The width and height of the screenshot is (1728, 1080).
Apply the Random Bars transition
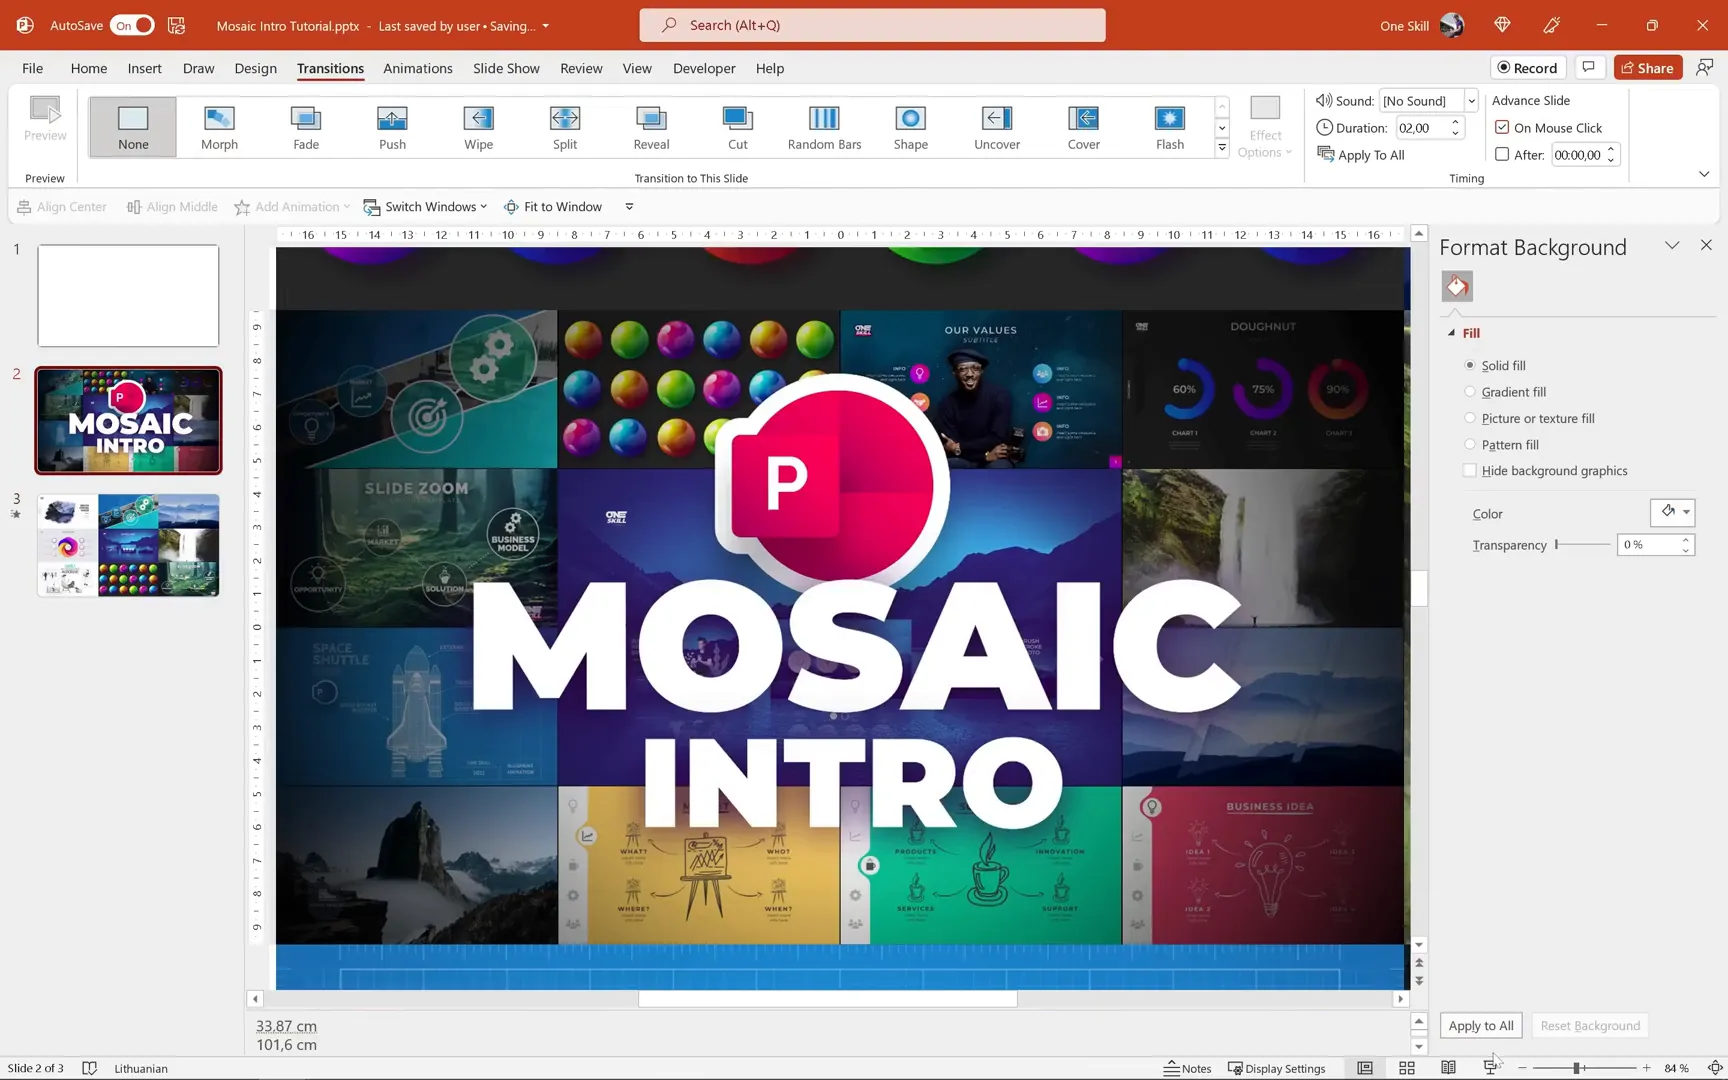pyautogui.click(x=824, y=127)
